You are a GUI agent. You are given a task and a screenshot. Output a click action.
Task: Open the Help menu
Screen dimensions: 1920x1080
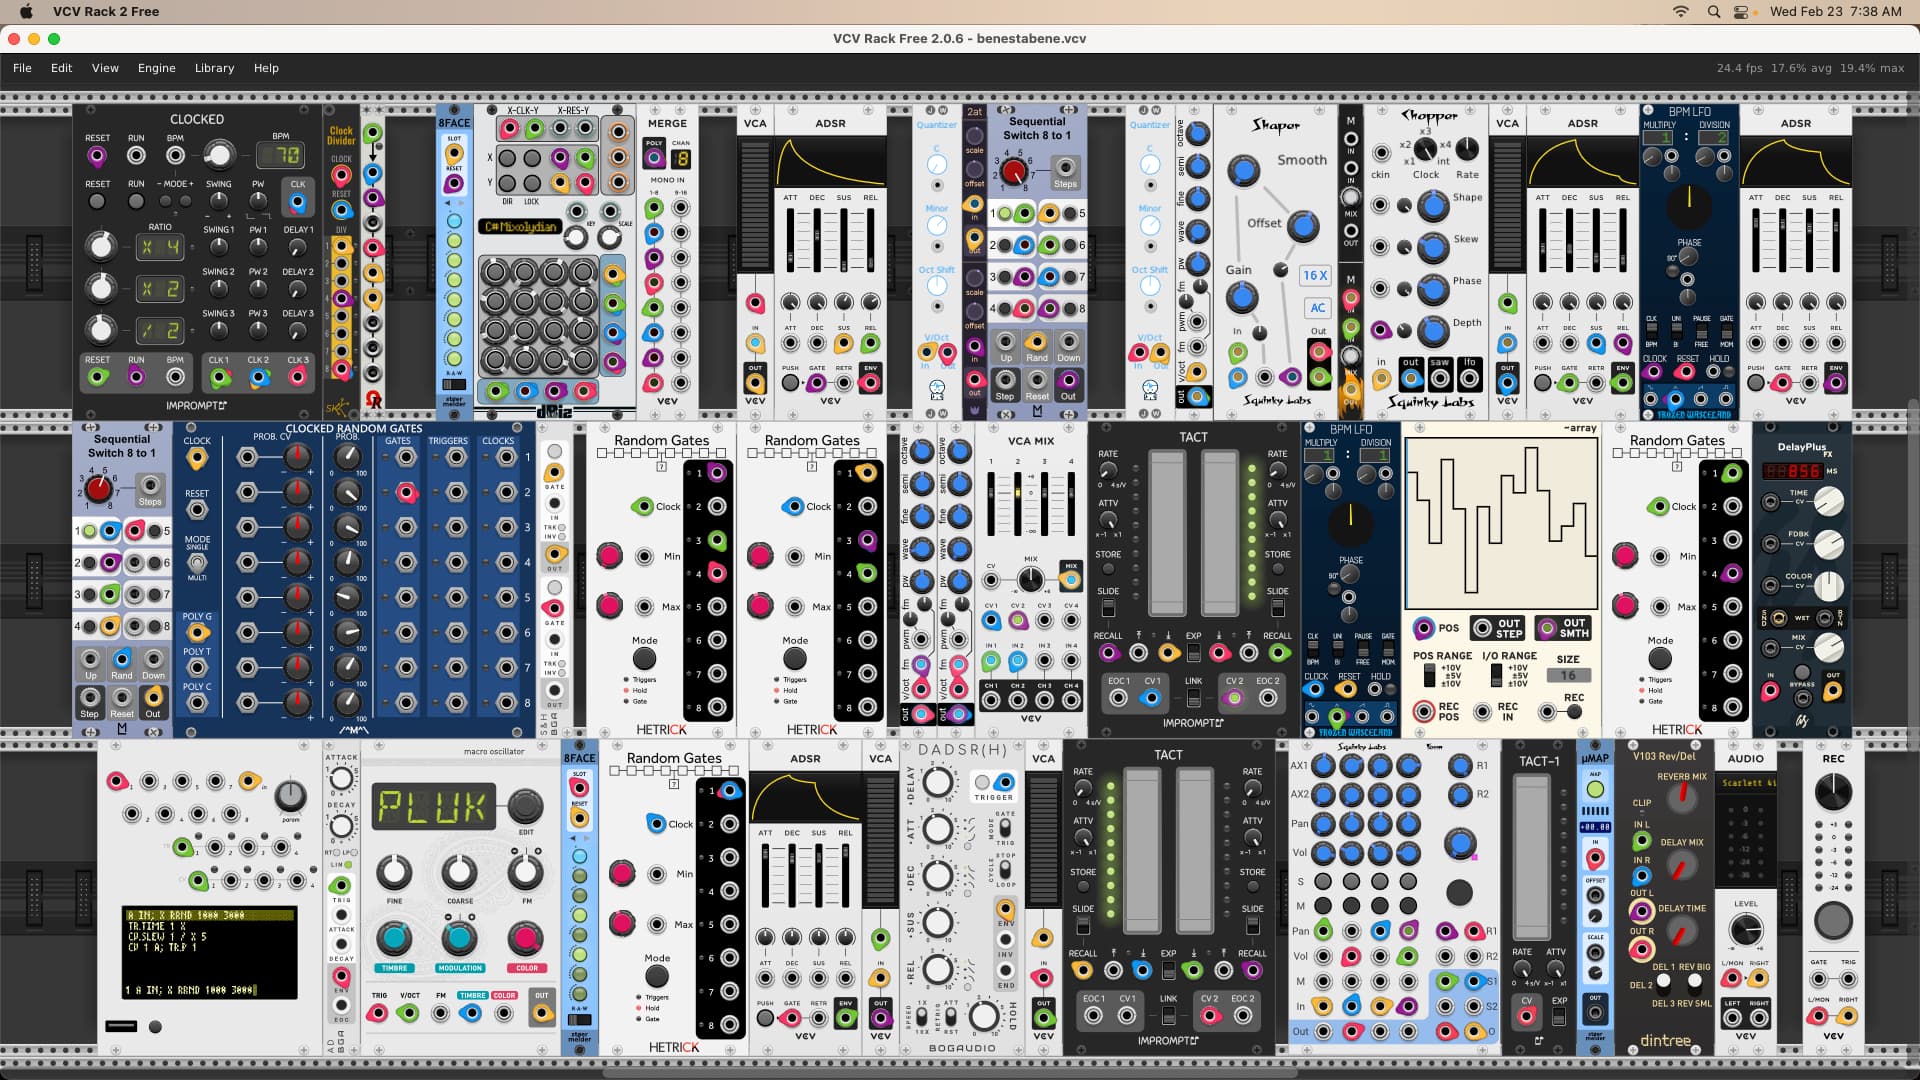click(x=266, y=68)
